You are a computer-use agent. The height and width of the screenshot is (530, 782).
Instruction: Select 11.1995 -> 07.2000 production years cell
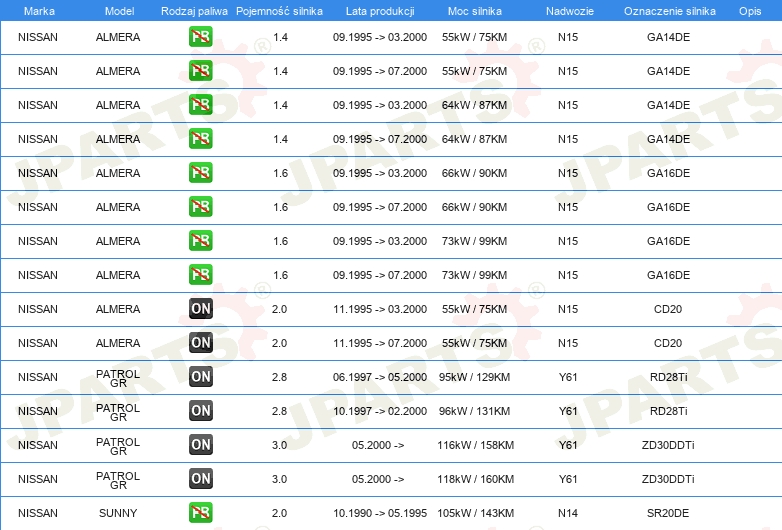click(x=380, y=343)
